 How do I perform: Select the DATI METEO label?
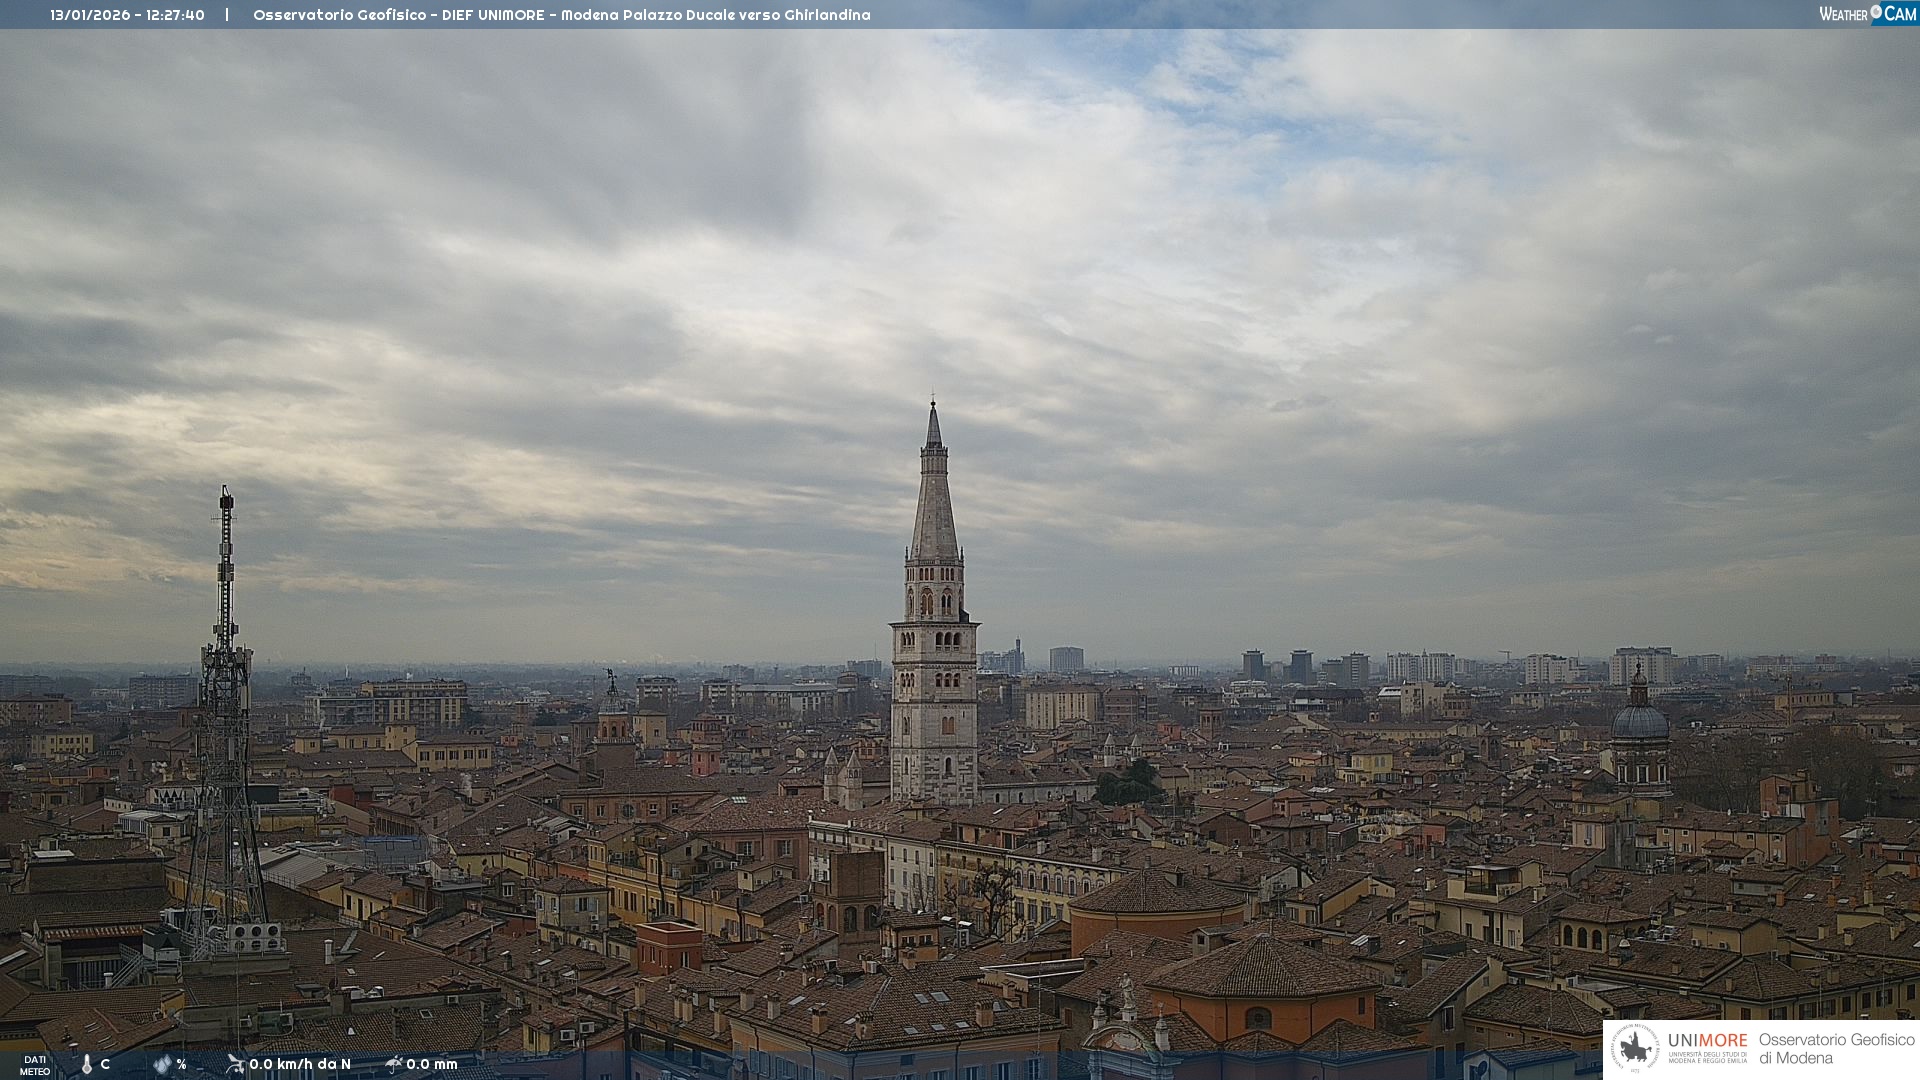[x=35, y=1065]
